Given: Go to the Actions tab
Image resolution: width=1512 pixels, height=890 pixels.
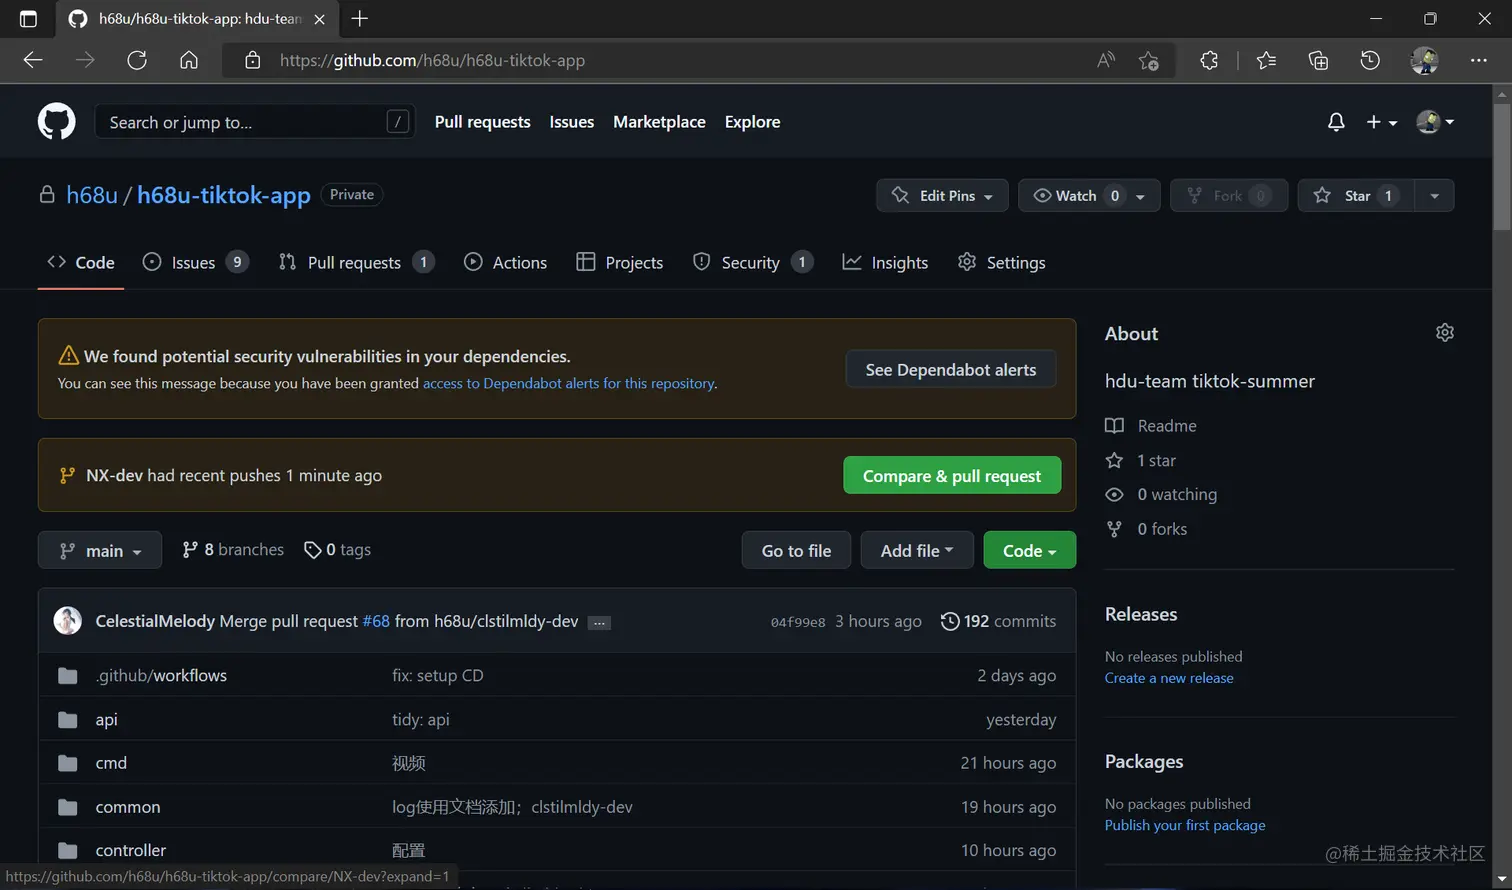Looking at the screenshot, I should tap(506, 262).
